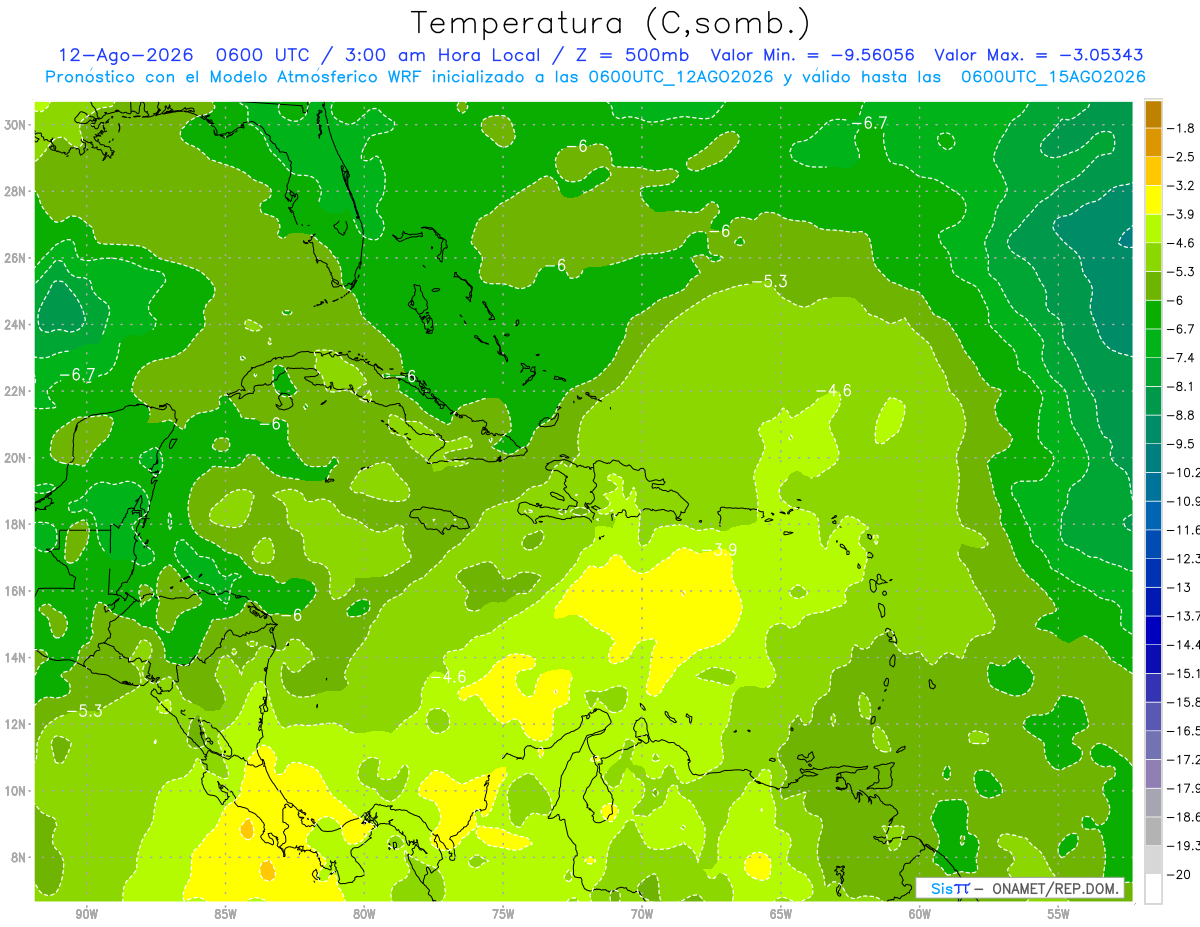Viewport: 1200px width, 927px height.
Task: Click the '-6.7' contour label near 30N
Action: point(869,123)
